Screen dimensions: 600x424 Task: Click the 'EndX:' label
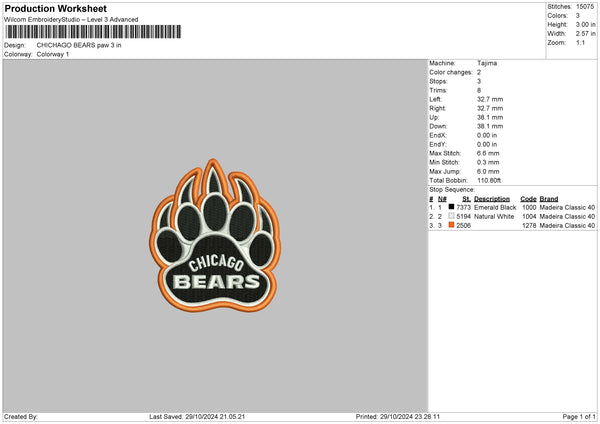[x=438, y=135]
